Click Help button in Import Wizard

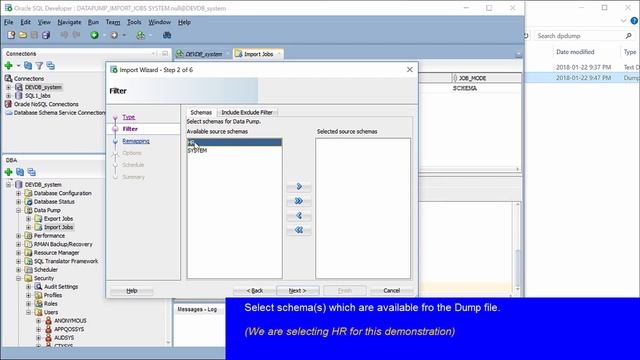[x=131, y=291]
